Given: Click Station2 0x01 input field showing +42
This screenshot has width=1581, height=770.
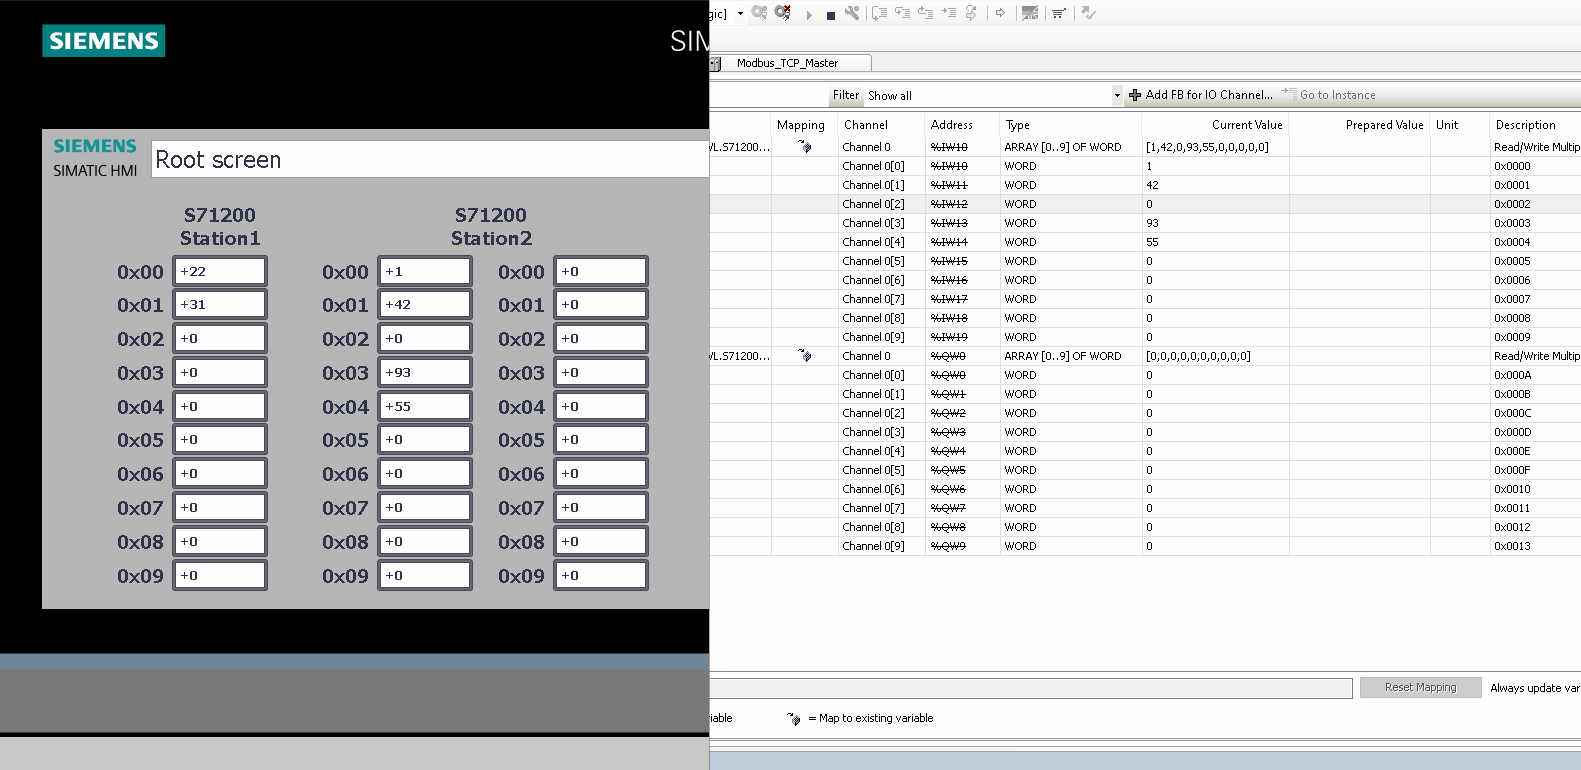Looking at the screenshot, I should tap(425, 304).
